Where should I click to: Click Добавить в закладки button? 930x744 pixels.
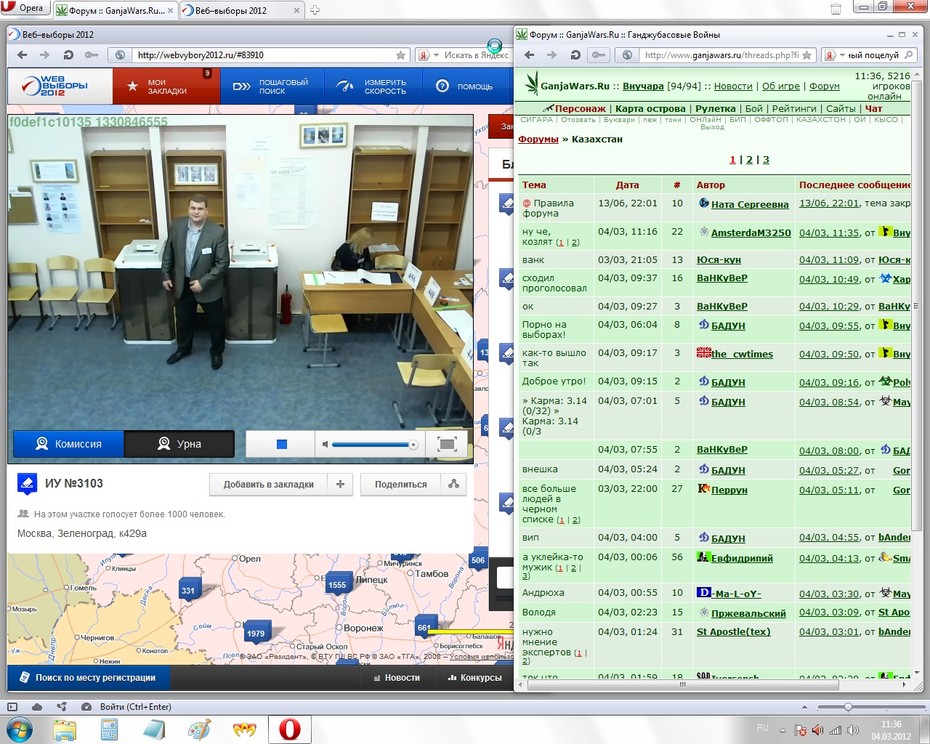point(268,484)
